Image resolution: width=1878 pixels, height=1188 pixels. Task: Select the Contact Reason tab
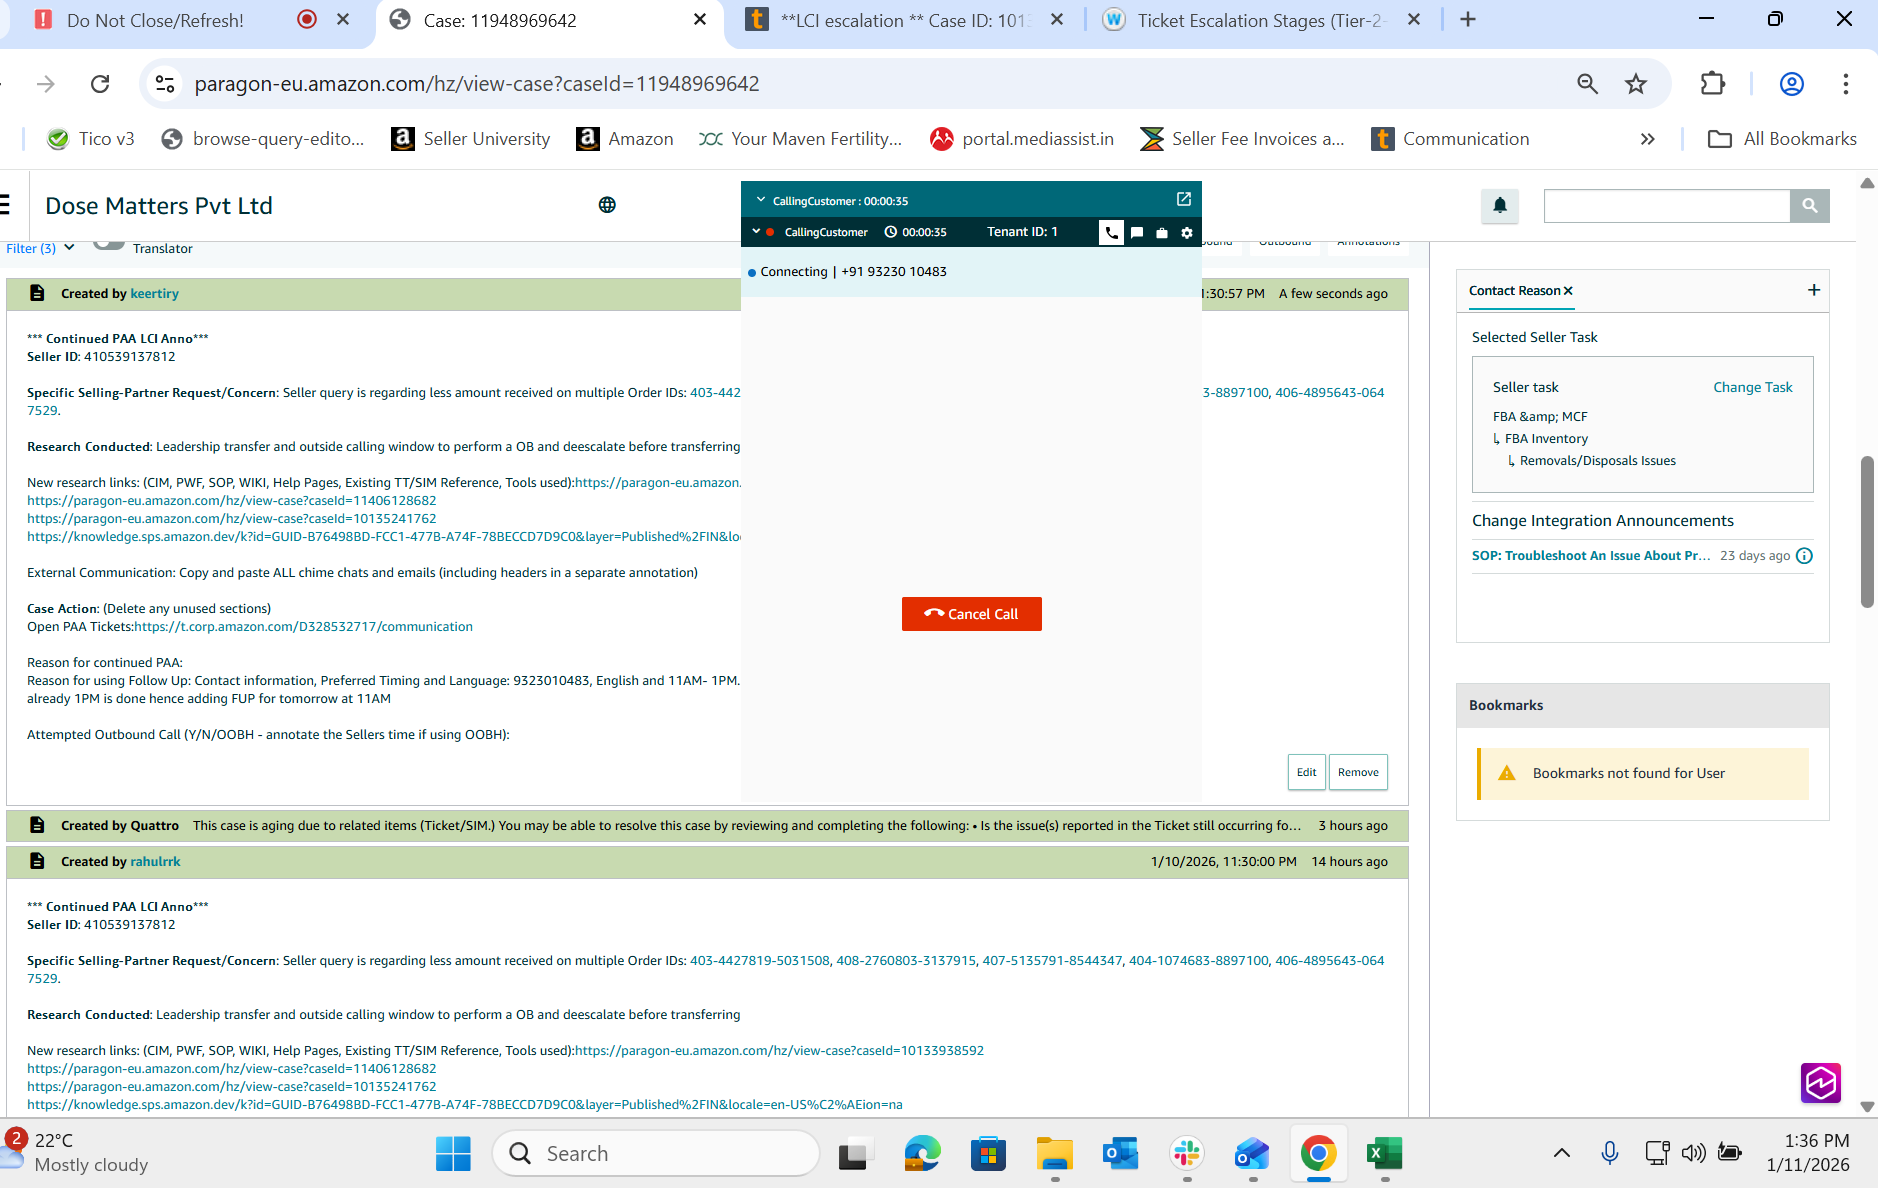click(1514, 291)
